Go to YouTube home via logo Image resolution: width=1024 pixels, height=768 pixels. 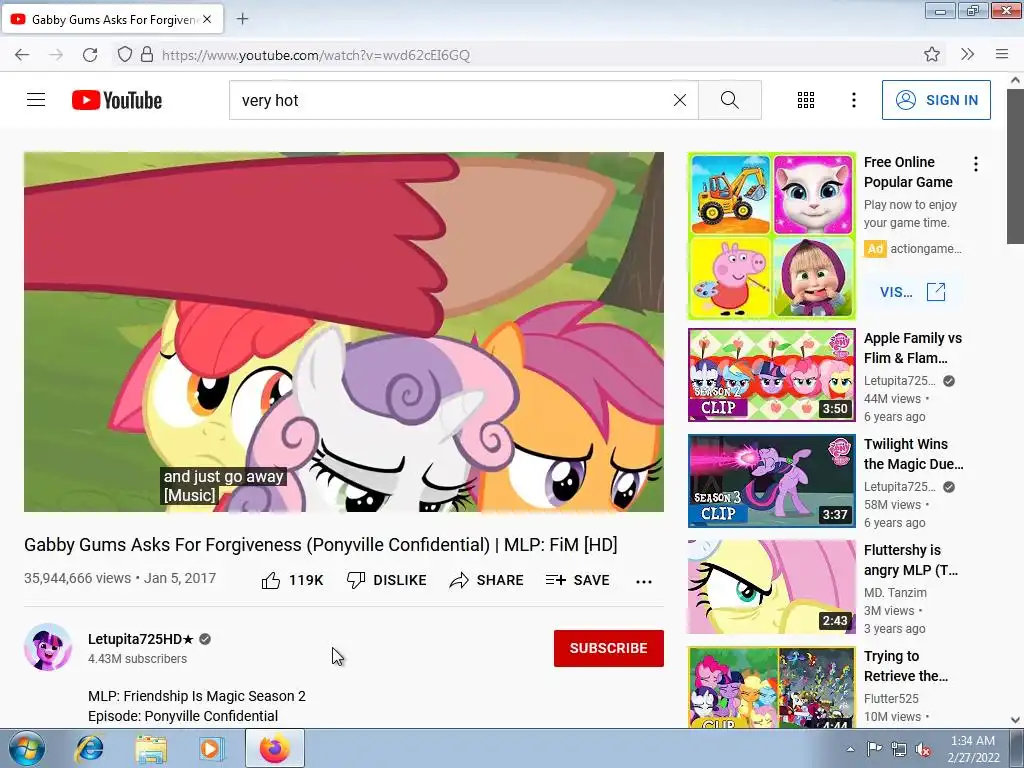[117, 100]
